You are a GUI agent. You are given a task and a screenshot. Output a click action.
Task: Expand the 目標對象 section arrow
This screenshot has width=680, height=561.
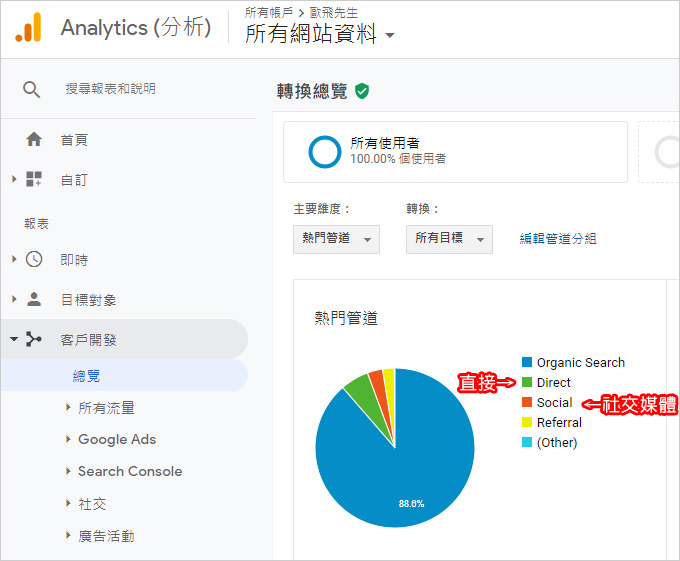tap(14, 299)
